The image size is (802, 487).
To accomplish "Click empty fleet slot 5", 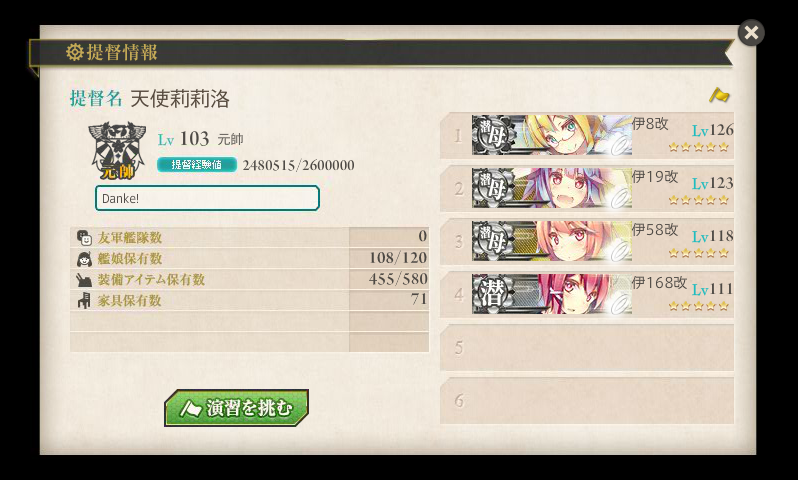I will (x=587, y=347).
